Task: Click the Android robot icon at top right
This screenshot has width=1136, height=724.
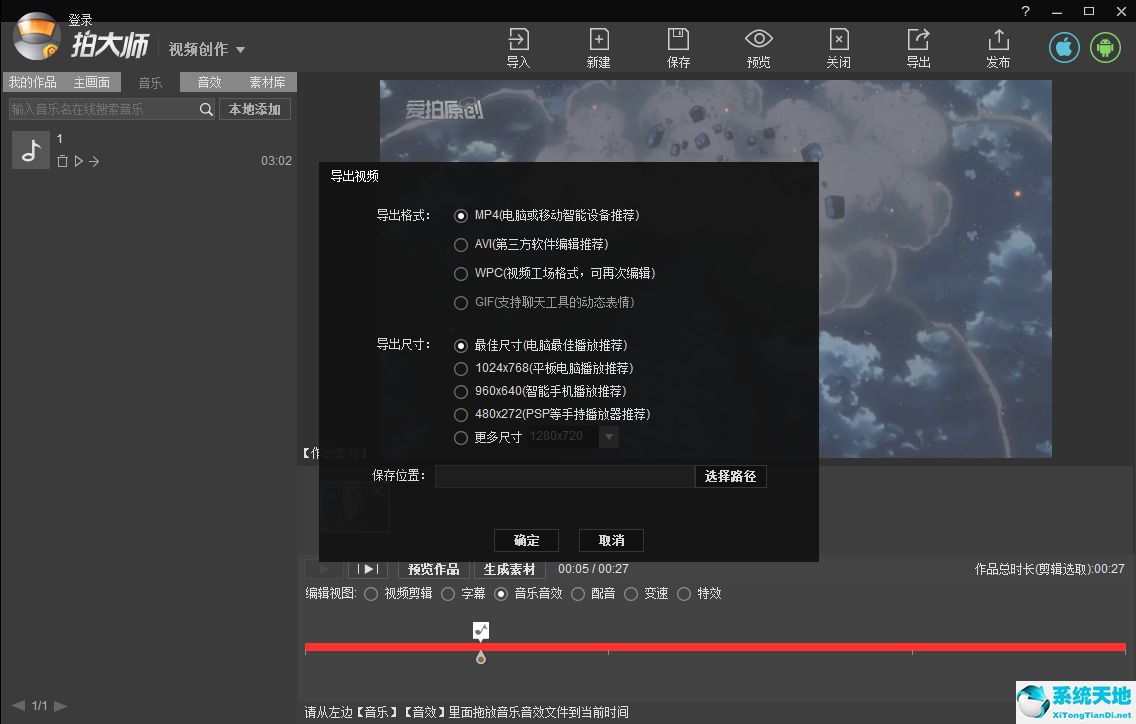Action: point(1105,46)
